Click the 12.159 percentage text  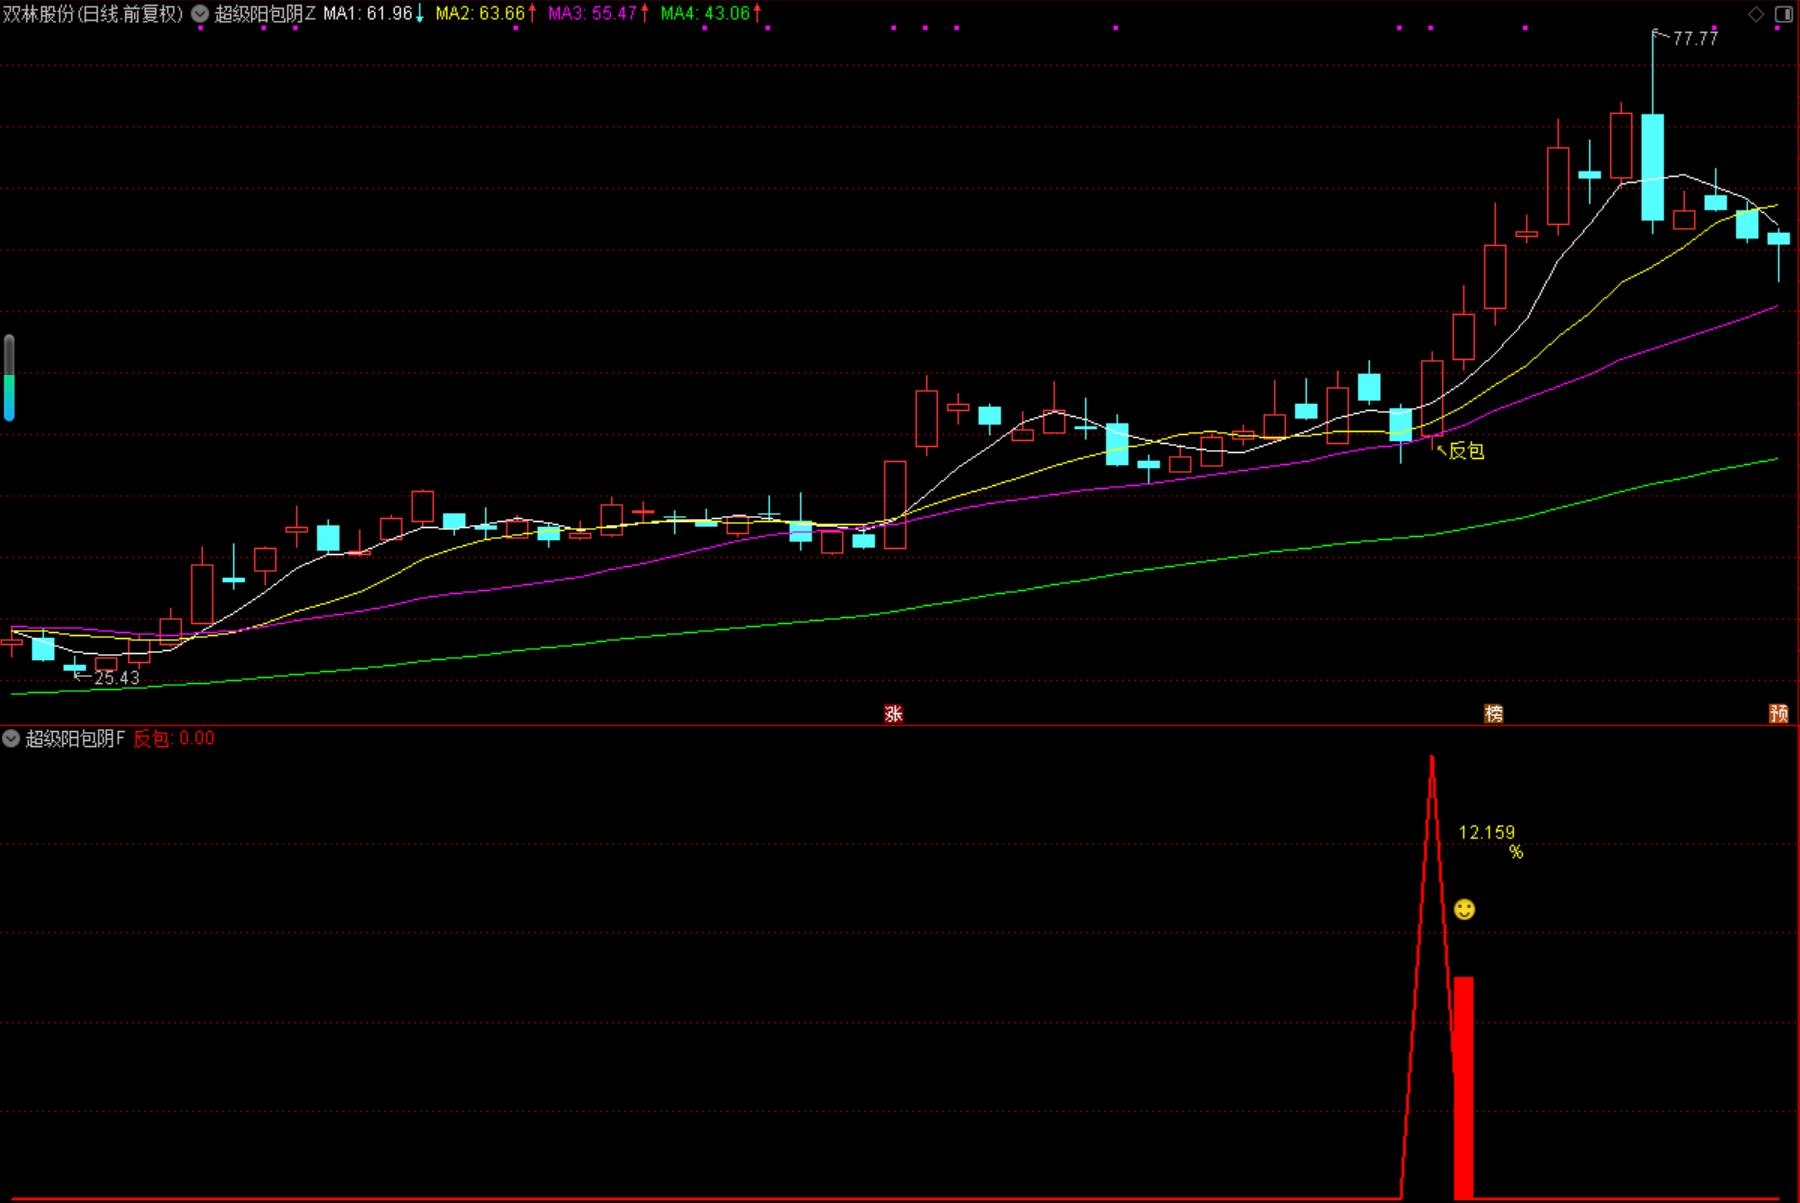[1487, 832]
